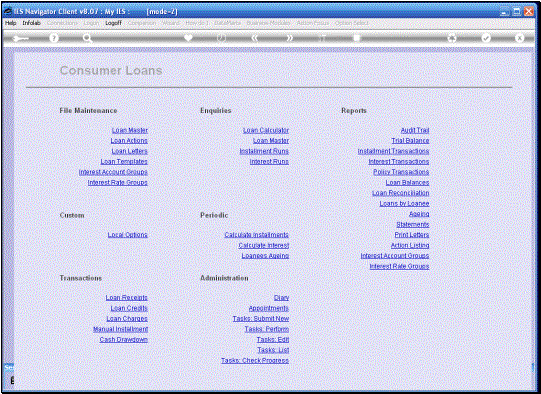Viewport: 541px width, 394px height.
Task: Open the Instalment Runs enquiry
Action: tap(264, 151)
